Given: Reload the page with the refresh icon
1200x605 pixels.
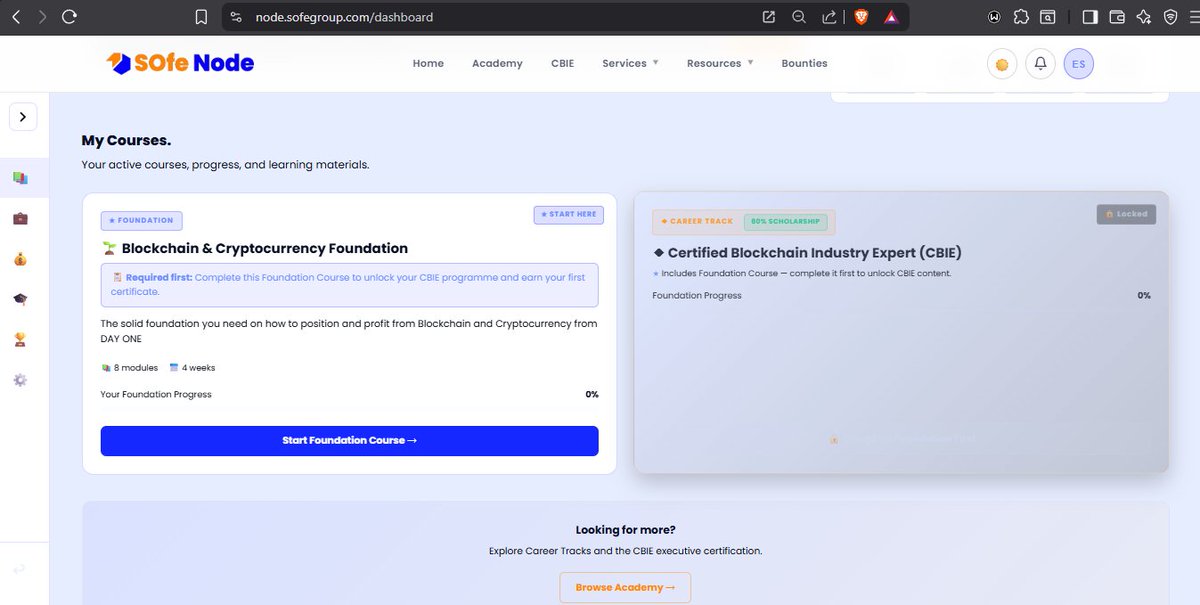Looking at the screenshot, I should tap(69, 17).
